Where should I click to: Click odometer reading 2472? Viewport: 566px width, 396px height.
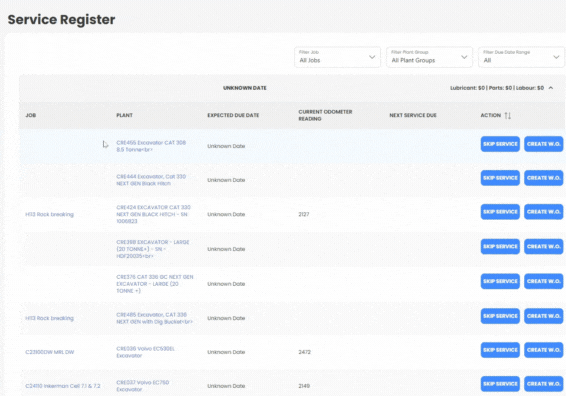pyautogui.click(x=304, y=352)
